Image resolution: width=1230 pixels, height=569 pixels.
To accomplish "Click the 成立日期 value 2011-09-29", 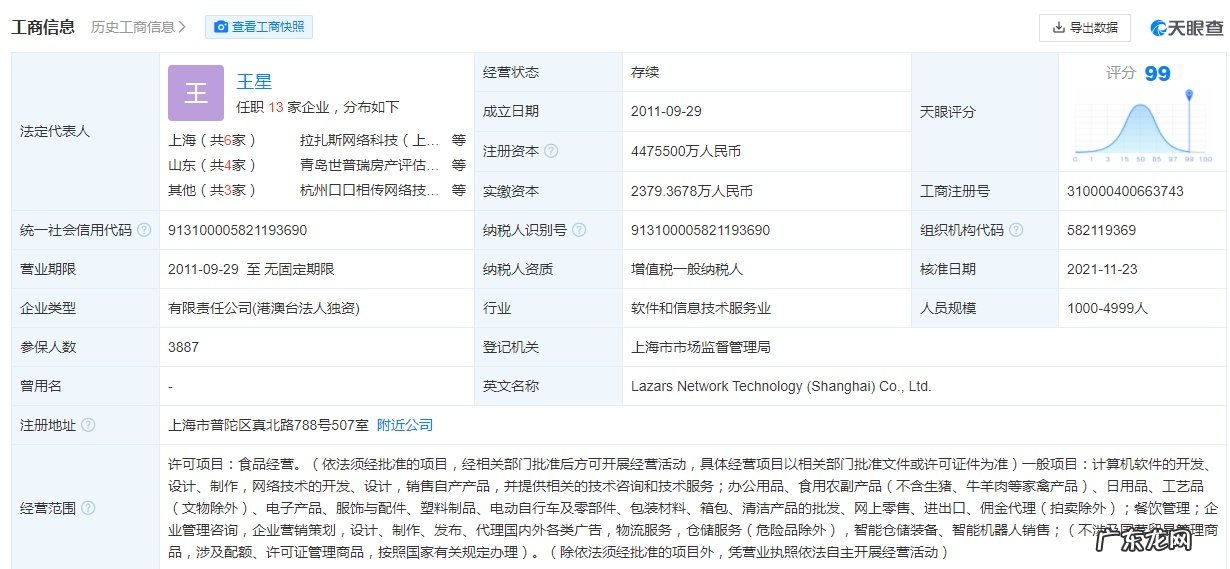I will point(666,112).
